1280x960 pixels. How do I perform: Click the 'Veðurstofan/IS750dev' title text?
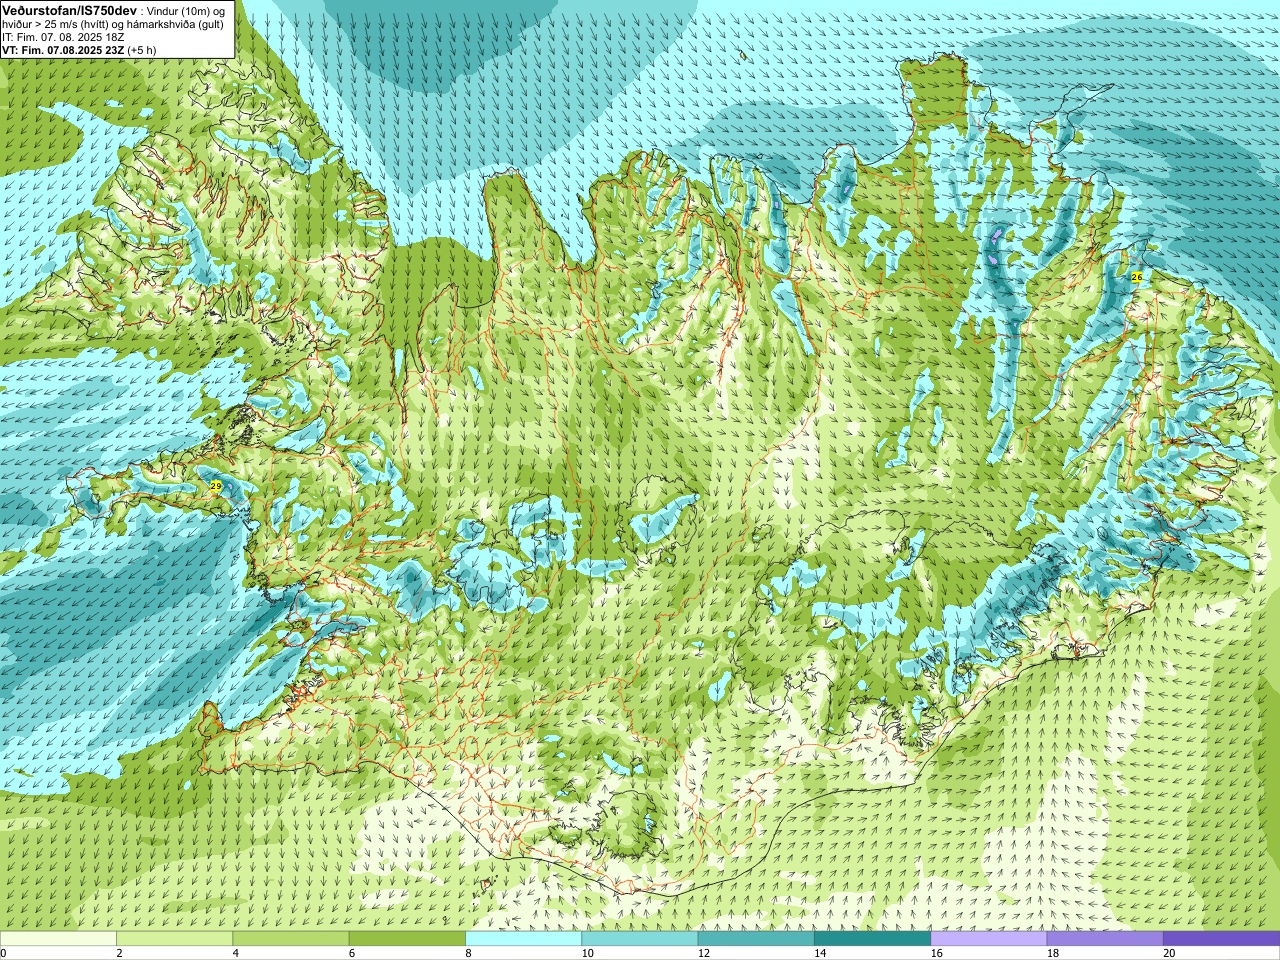pyautogui.click(x=69, y=10)
